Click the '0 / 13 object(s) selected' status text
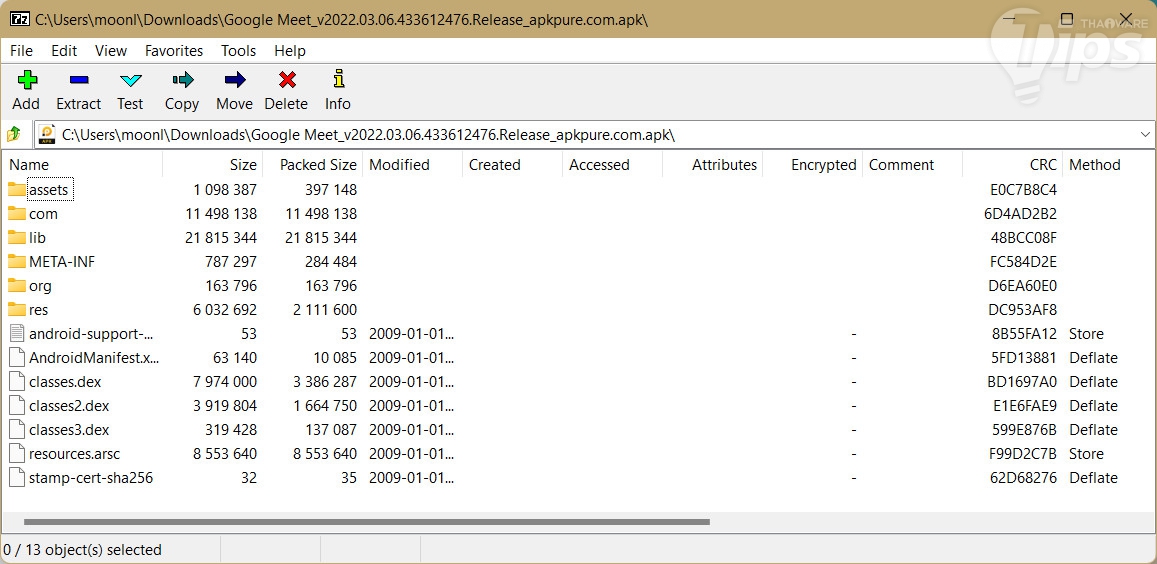Viewport: 1157px width, 564px height. [83, 550]
